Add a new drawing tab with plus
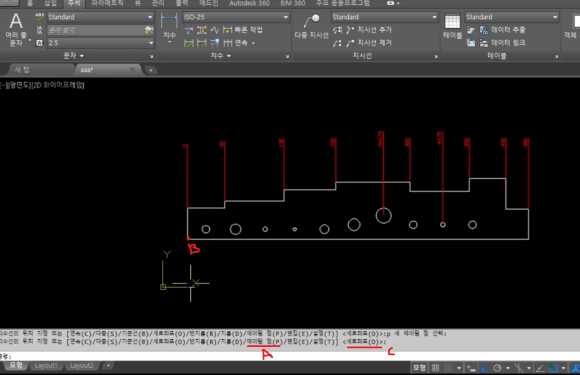Image resolution: width=580 pixels, height=375 pixels. pyautogui.click(x=151, y=70)
